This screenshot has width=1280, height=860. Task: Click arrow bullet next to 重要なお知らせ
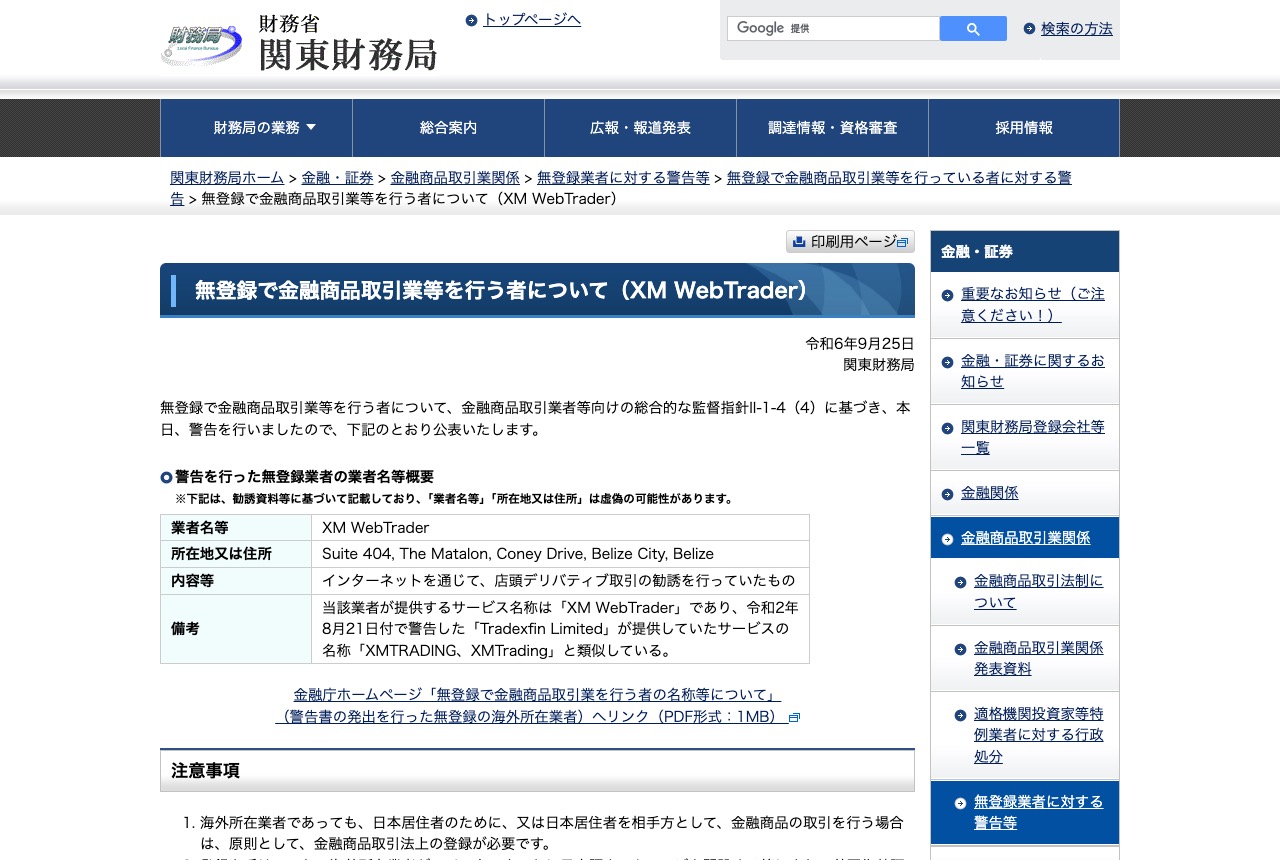point(947,295)
